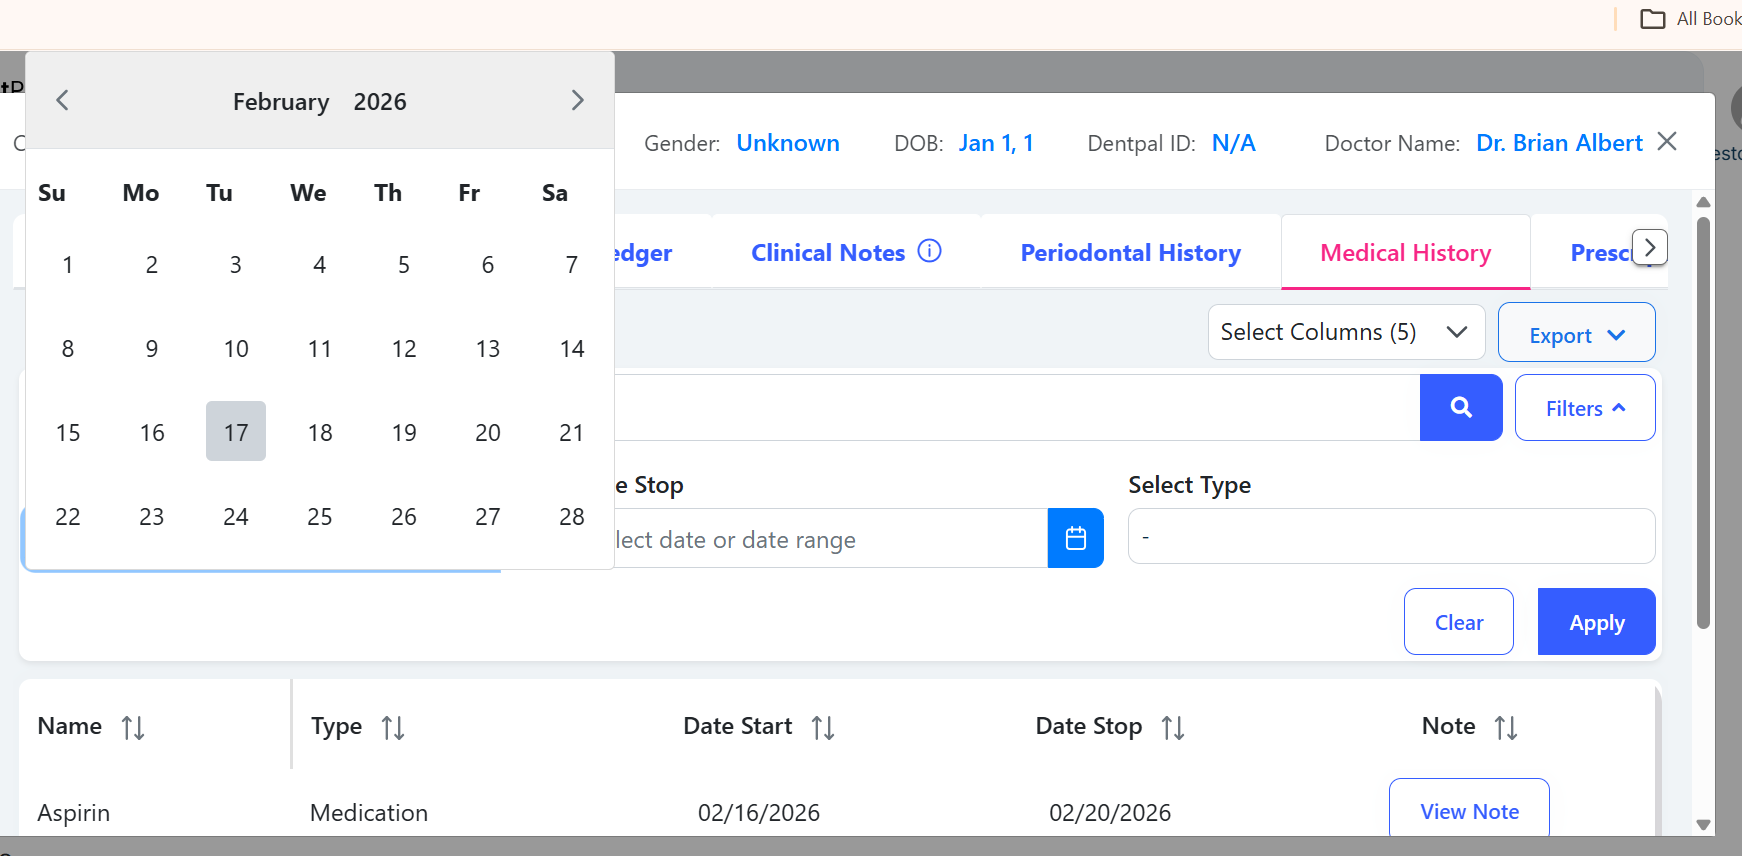Sort table by Date Start column
The height and width of the screenshot is (856, 1742).
point(822,727)
